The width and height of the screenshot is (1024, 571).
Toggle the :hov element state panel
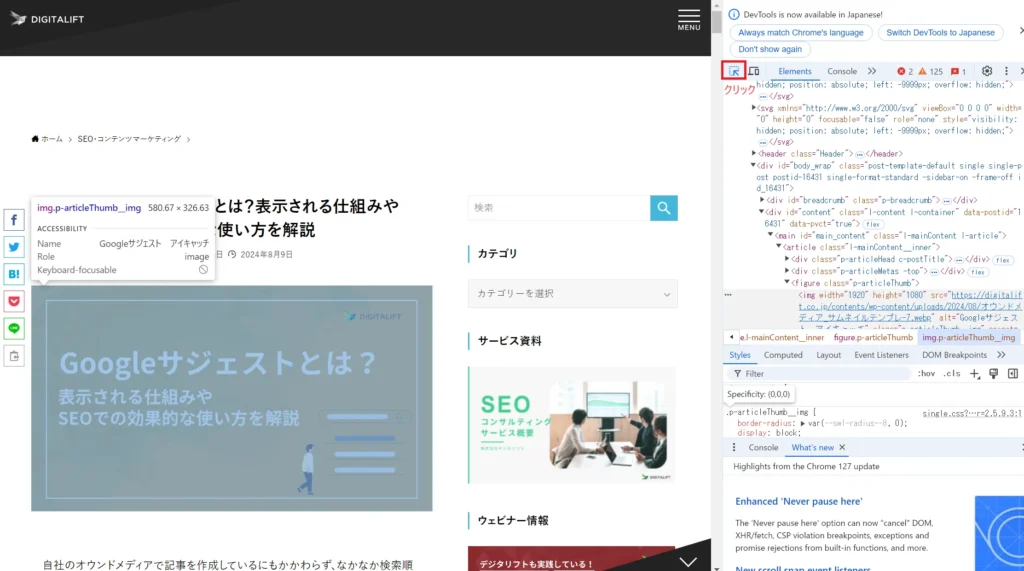tap(926, 374)
